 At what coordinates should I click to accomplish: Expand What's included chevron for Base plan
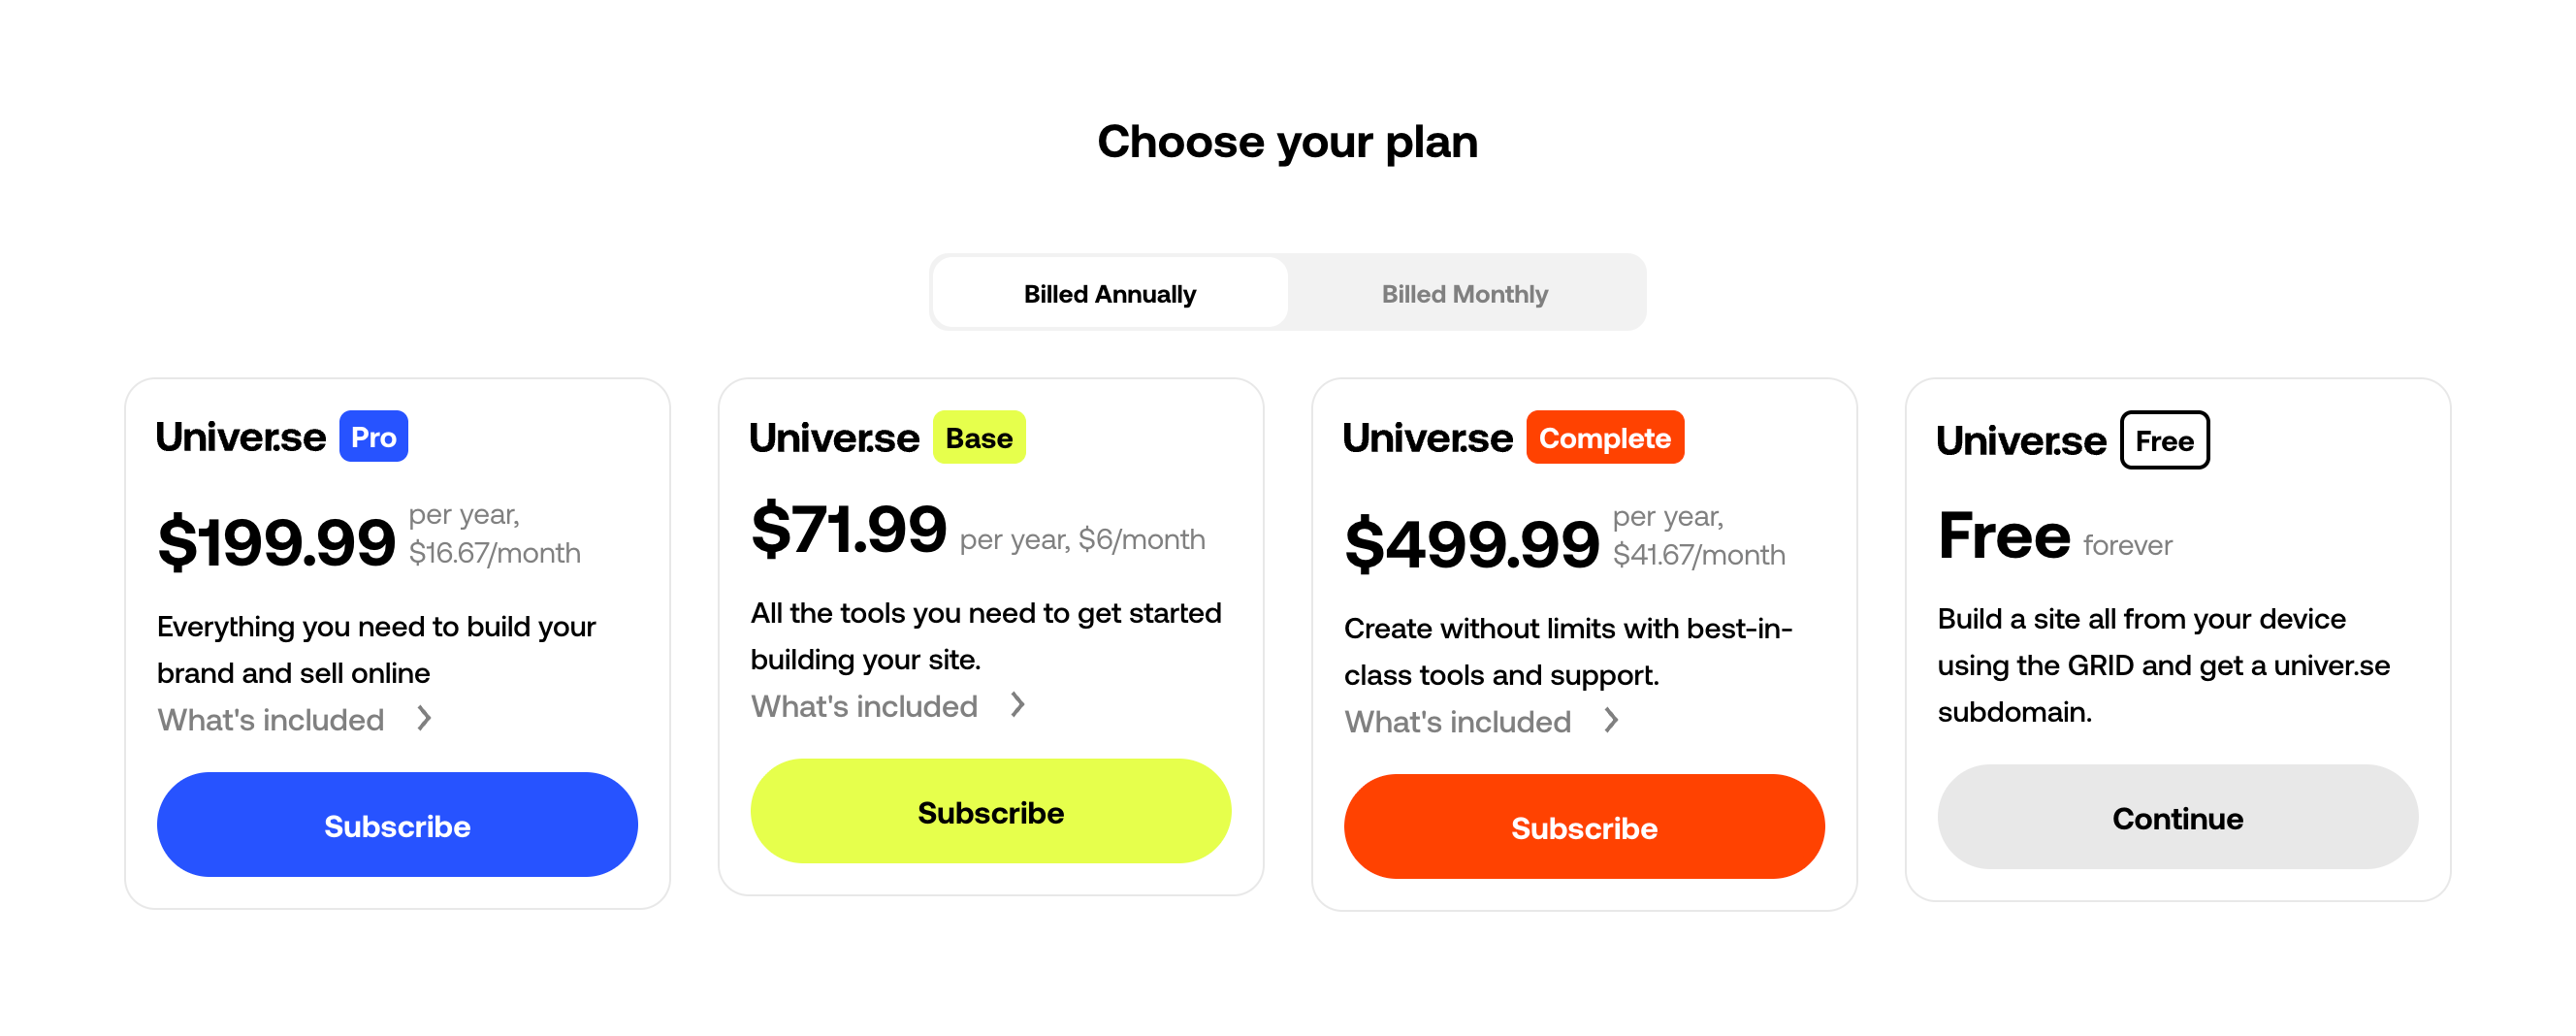tap(1018, 705)
